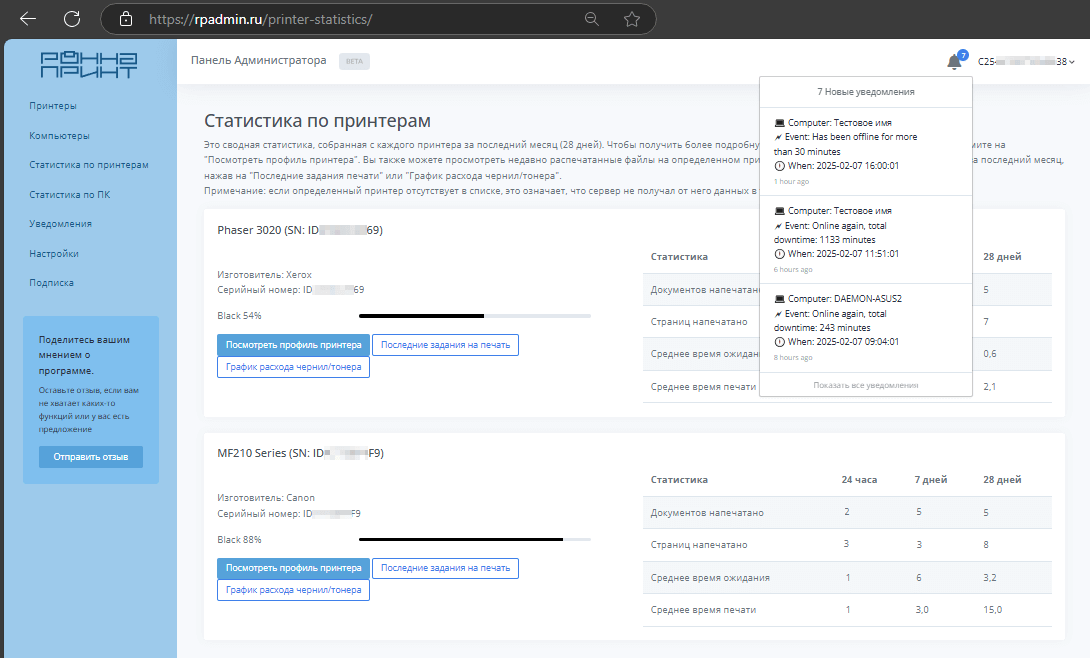Open Настройки in the sidebar

click(54, 254)
